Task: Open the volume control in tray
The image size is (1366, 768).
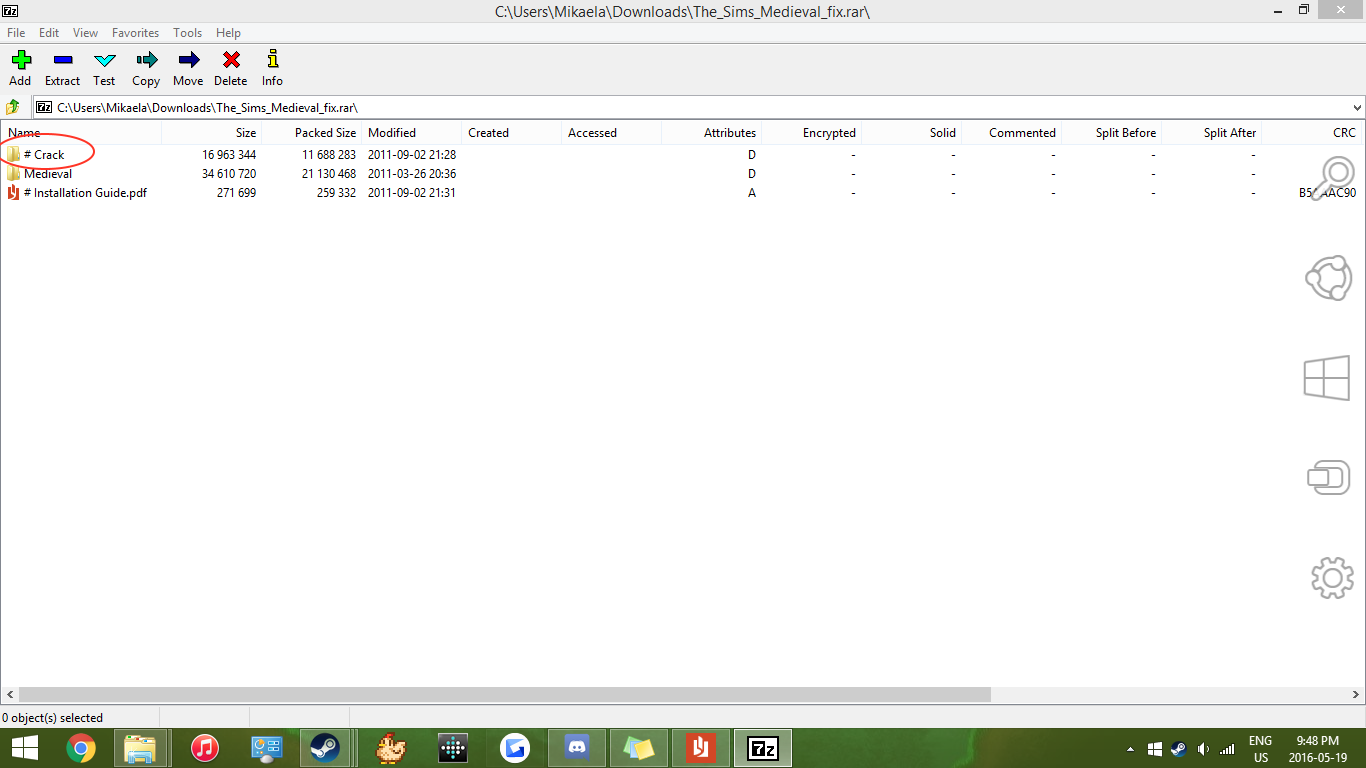Action: [x=1203, y=749]
